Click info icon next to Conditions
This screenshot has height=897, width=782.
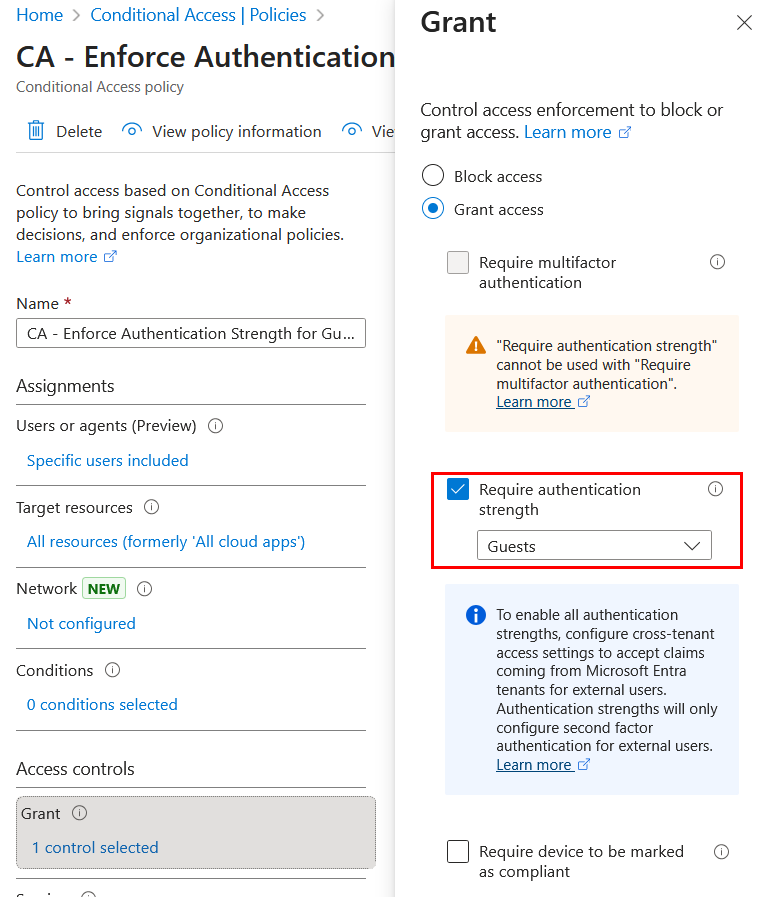(x=113, y=670)
